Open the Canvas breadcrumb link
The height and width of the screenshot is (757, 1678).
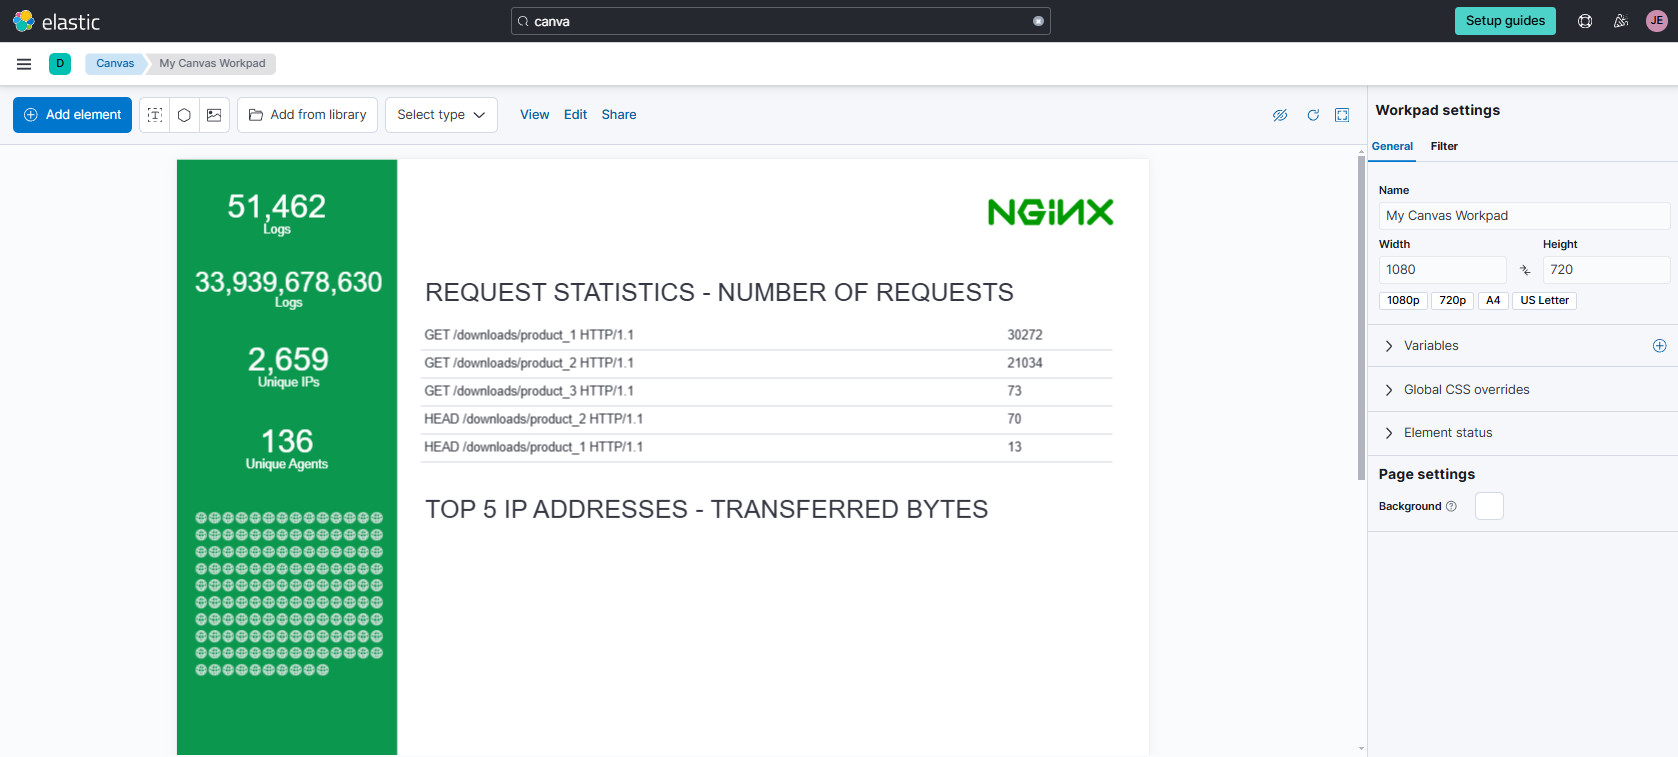coord(115,63)
